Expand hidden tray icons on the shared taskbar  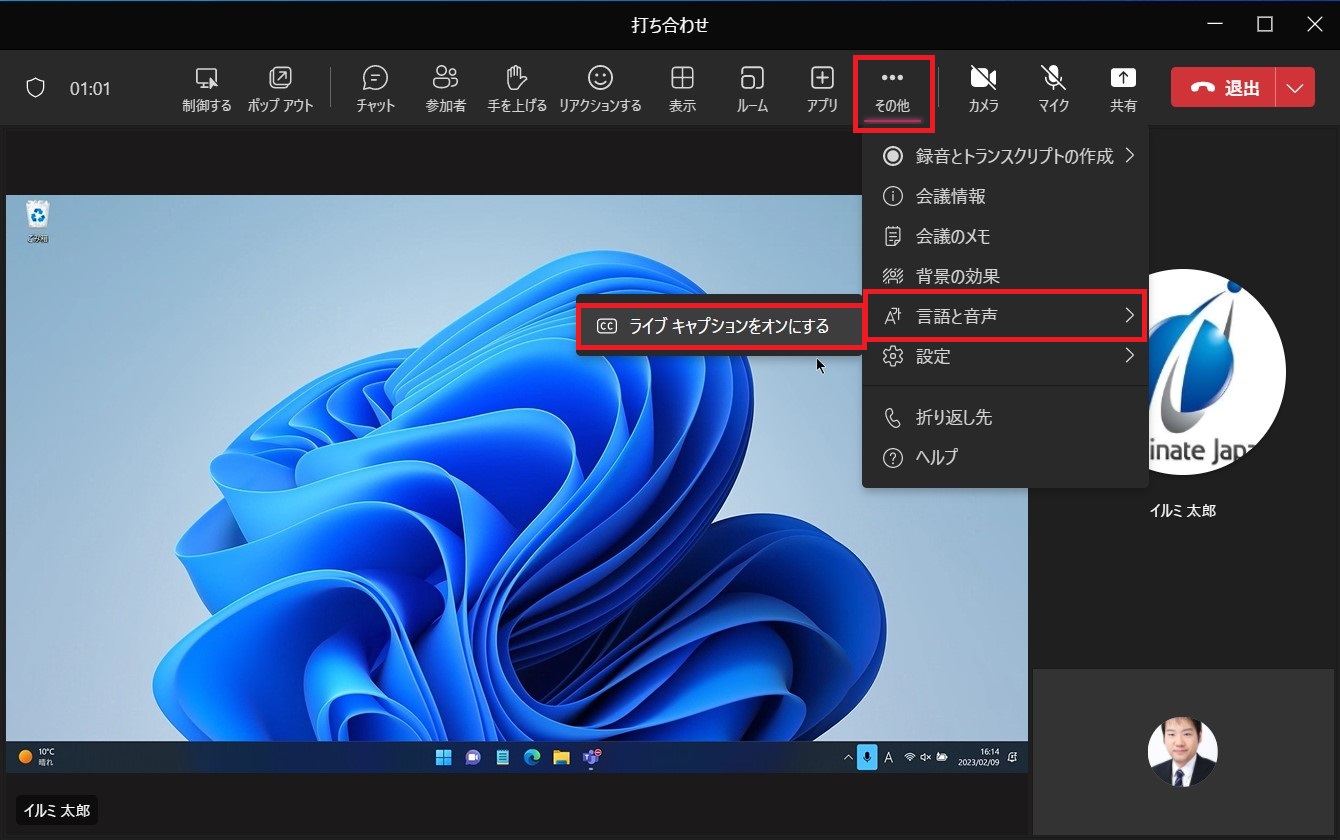(848, 757)
